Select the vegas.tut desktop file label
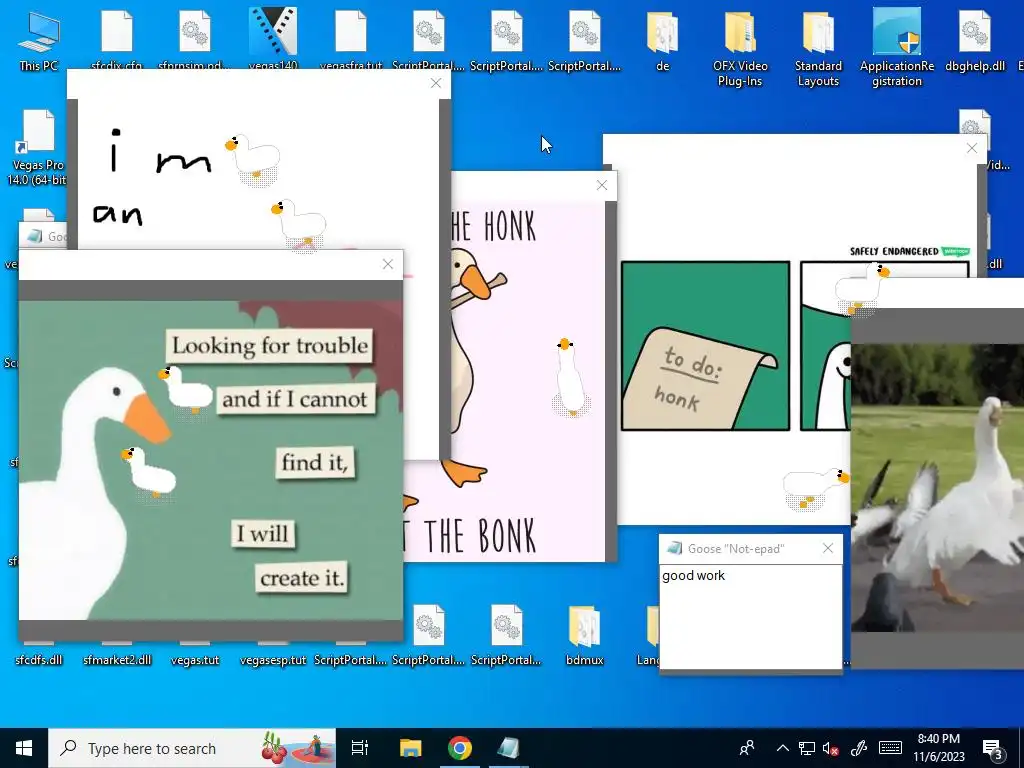The image size is (1024, 768). [195, 660]
